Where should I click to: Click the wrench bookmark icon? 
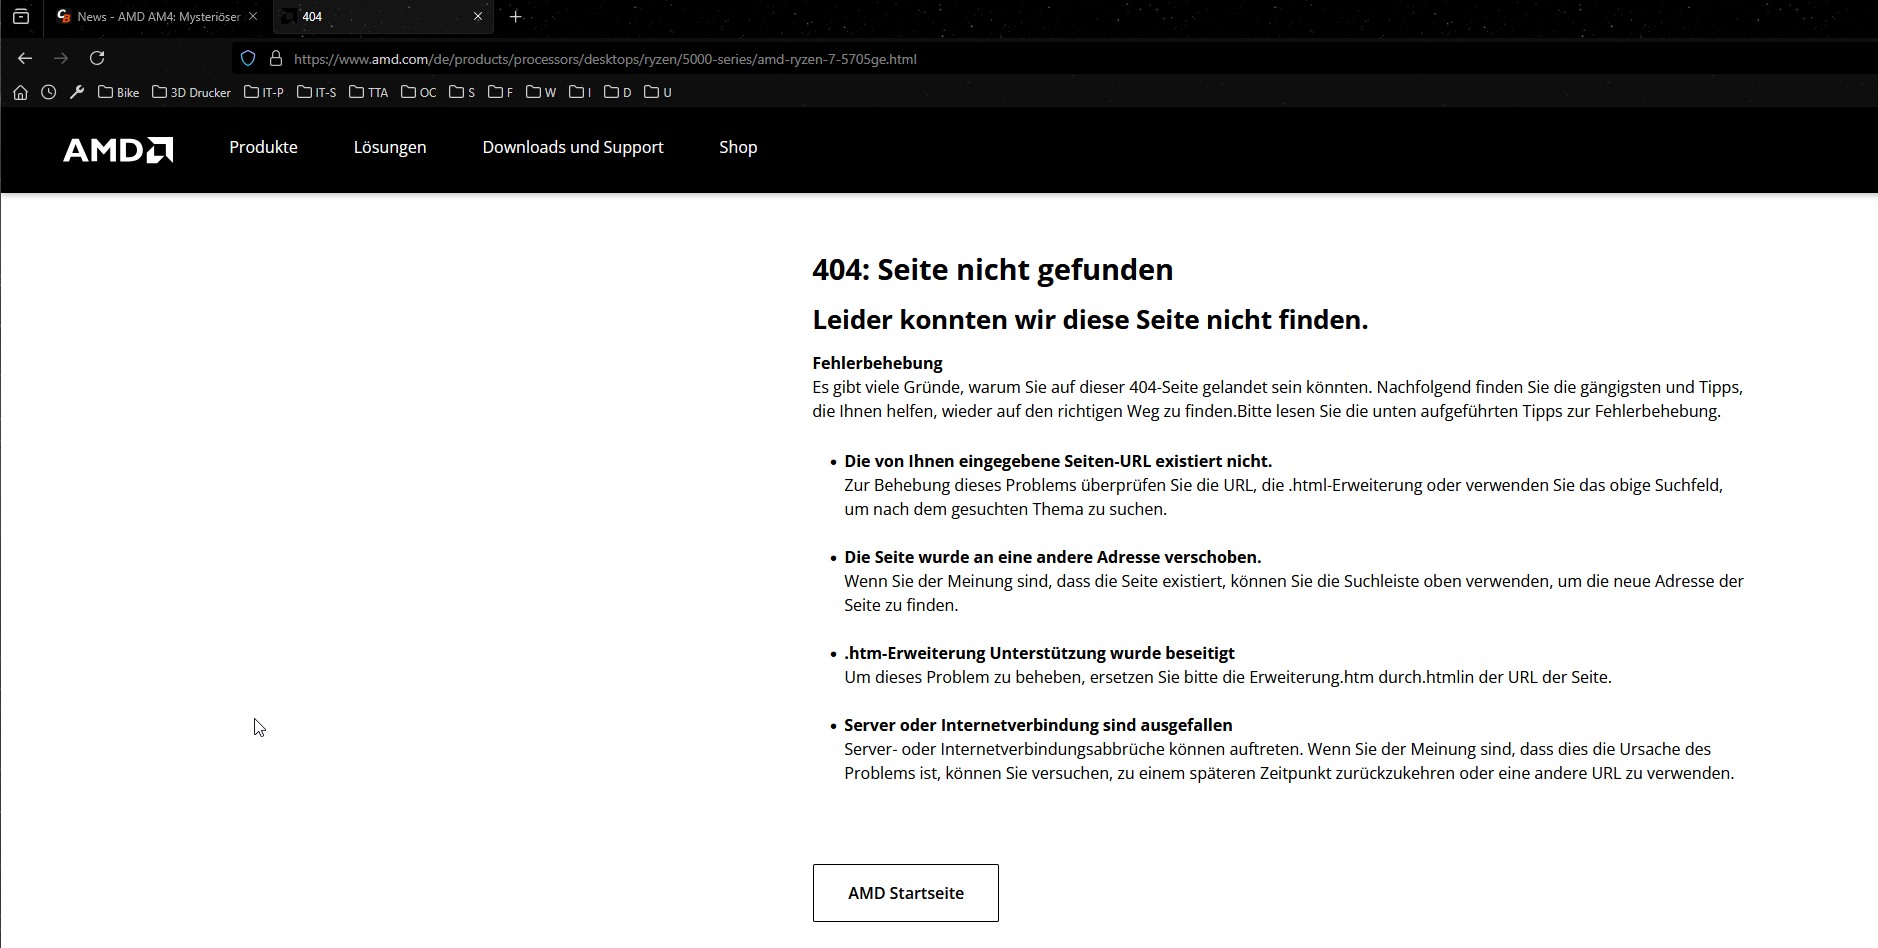pyautogui.click(x=77, y=92)
